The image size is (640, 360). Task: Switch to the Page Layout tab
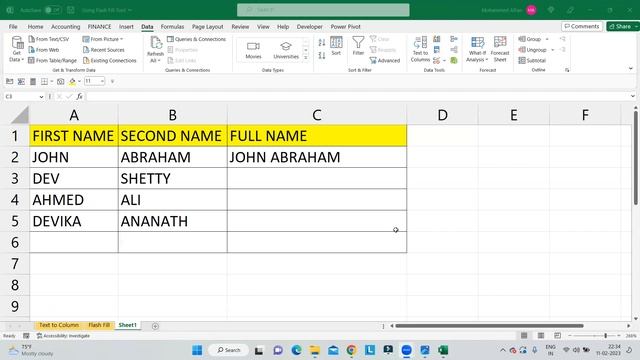(207, 27)
